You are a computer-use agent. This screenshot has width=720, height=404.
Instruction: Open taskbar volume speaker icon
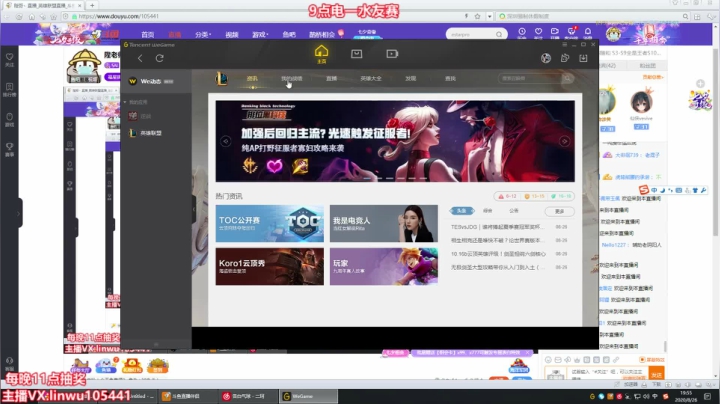646,396
